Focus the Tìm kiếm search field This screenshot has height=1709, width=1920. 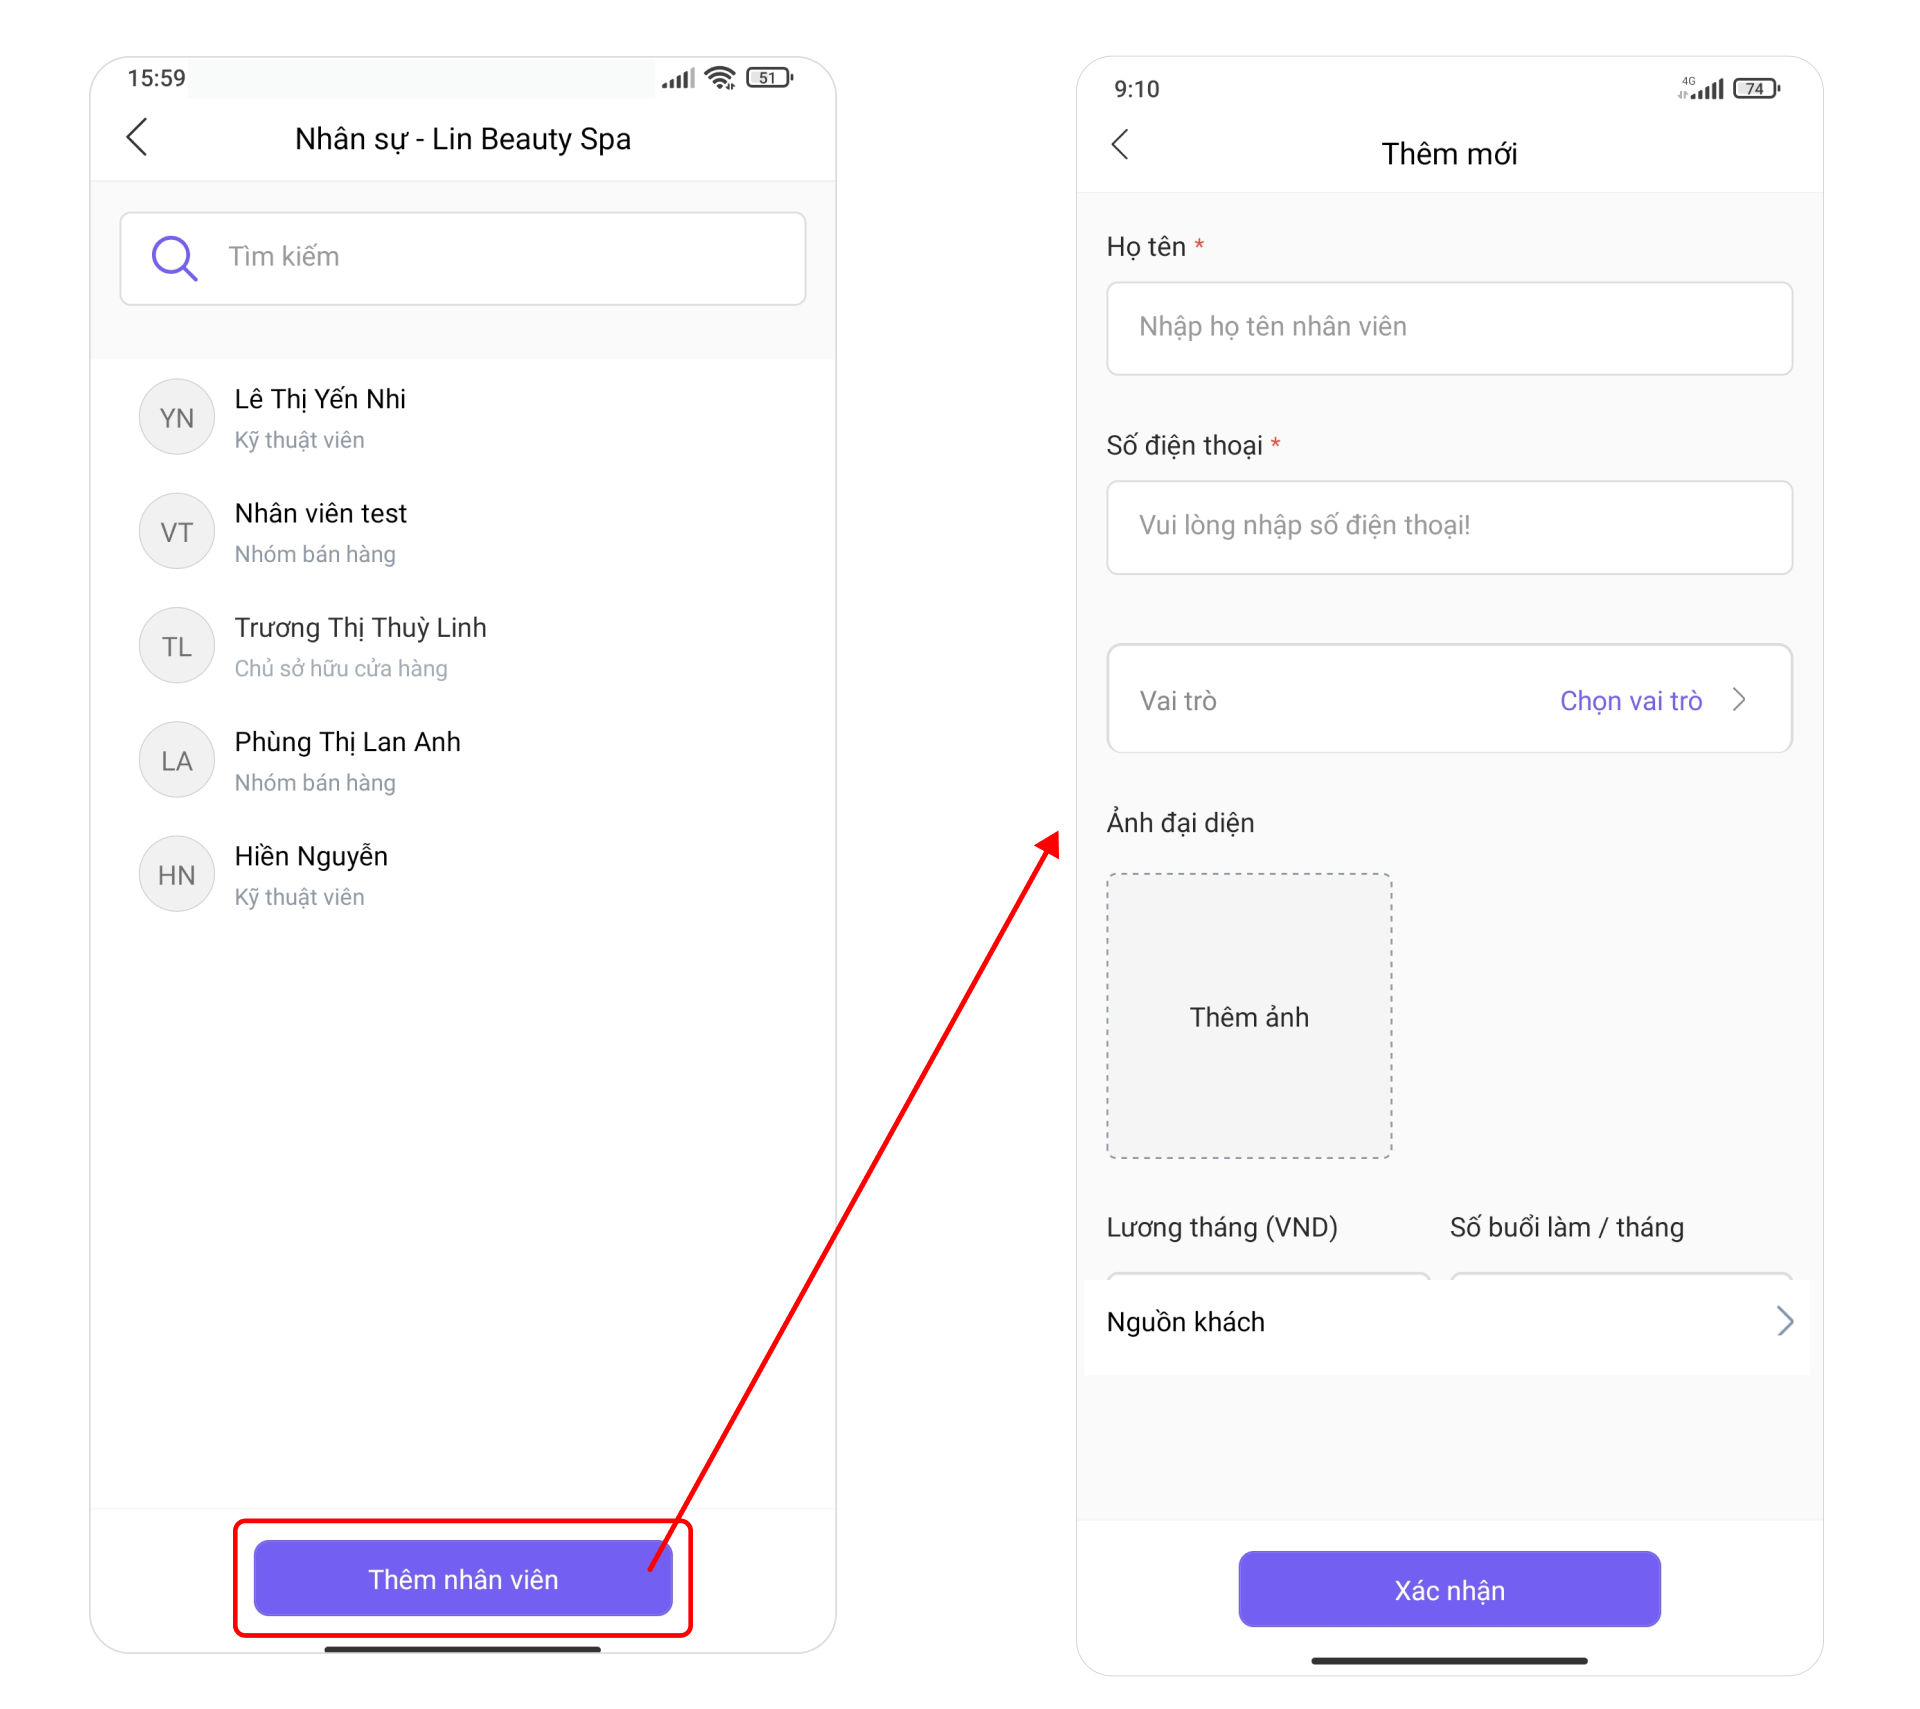(463, 258)
